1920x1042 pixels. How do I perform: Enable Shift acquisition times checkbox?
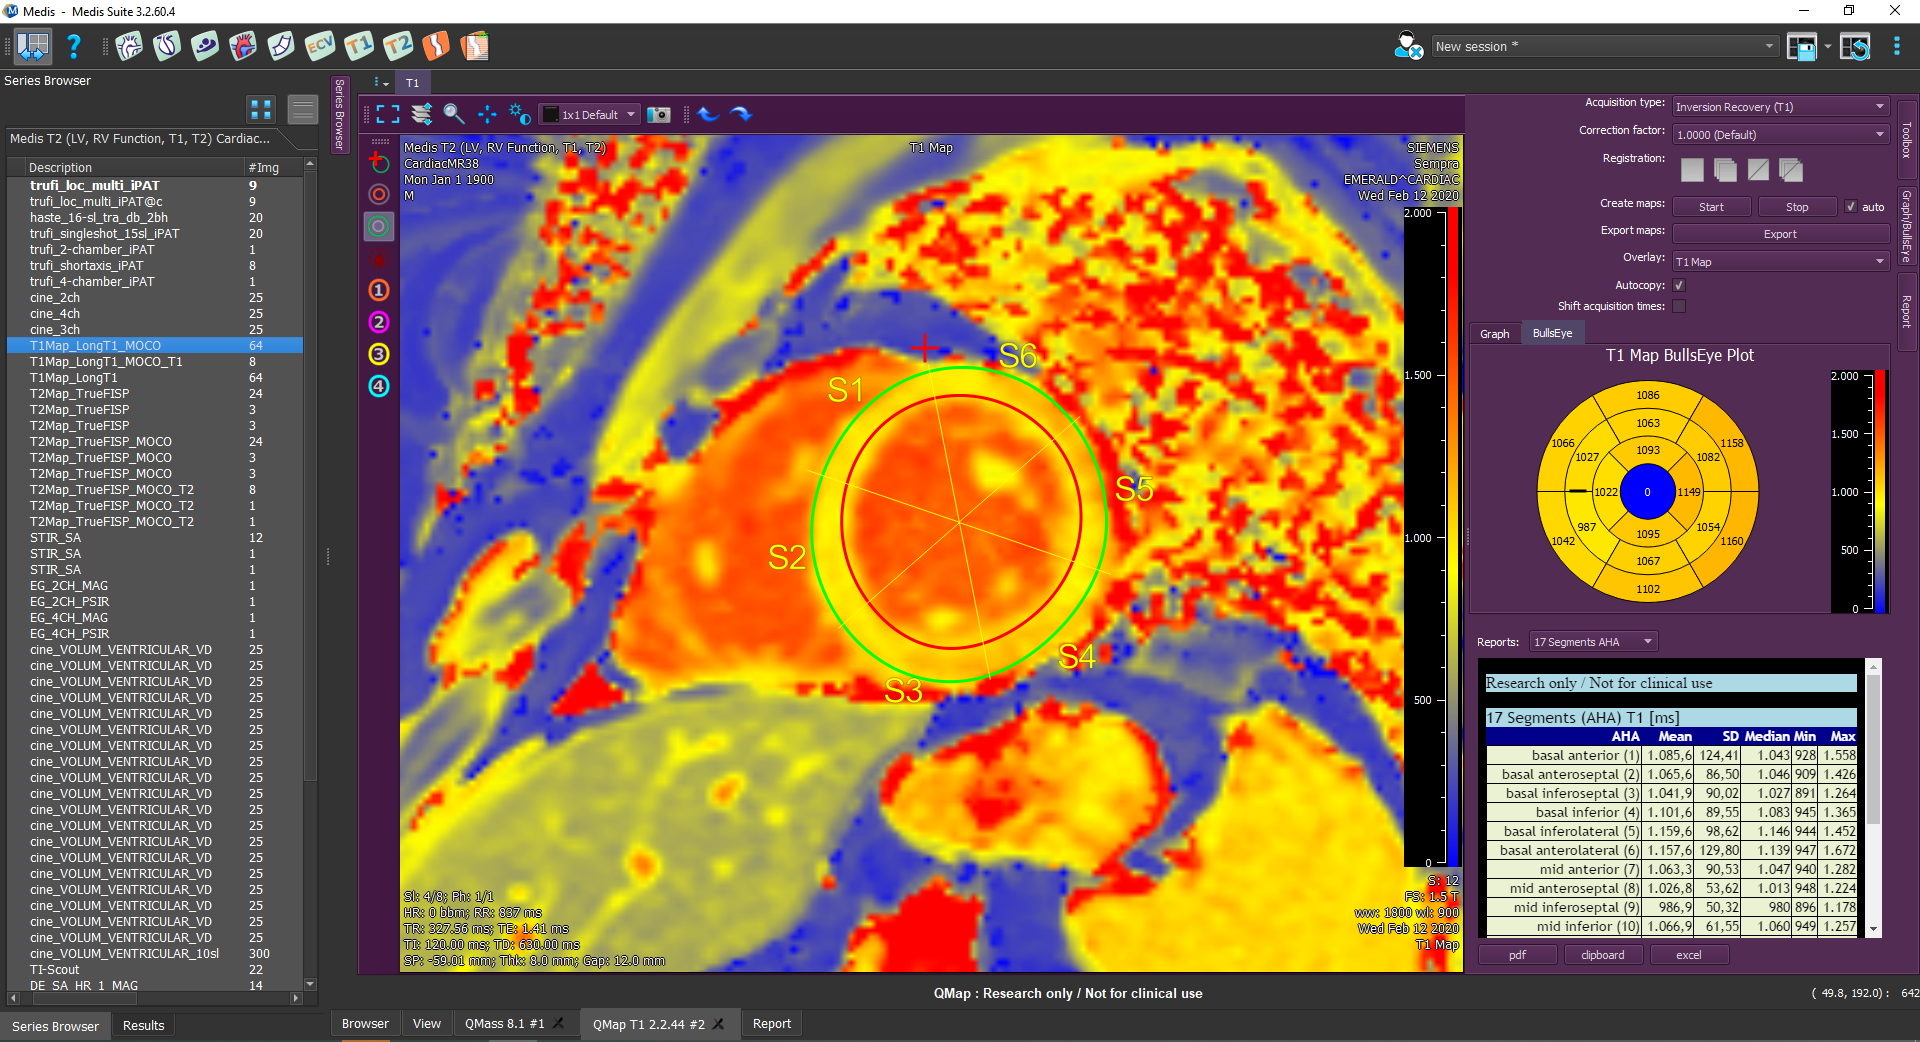point(1679,307)
